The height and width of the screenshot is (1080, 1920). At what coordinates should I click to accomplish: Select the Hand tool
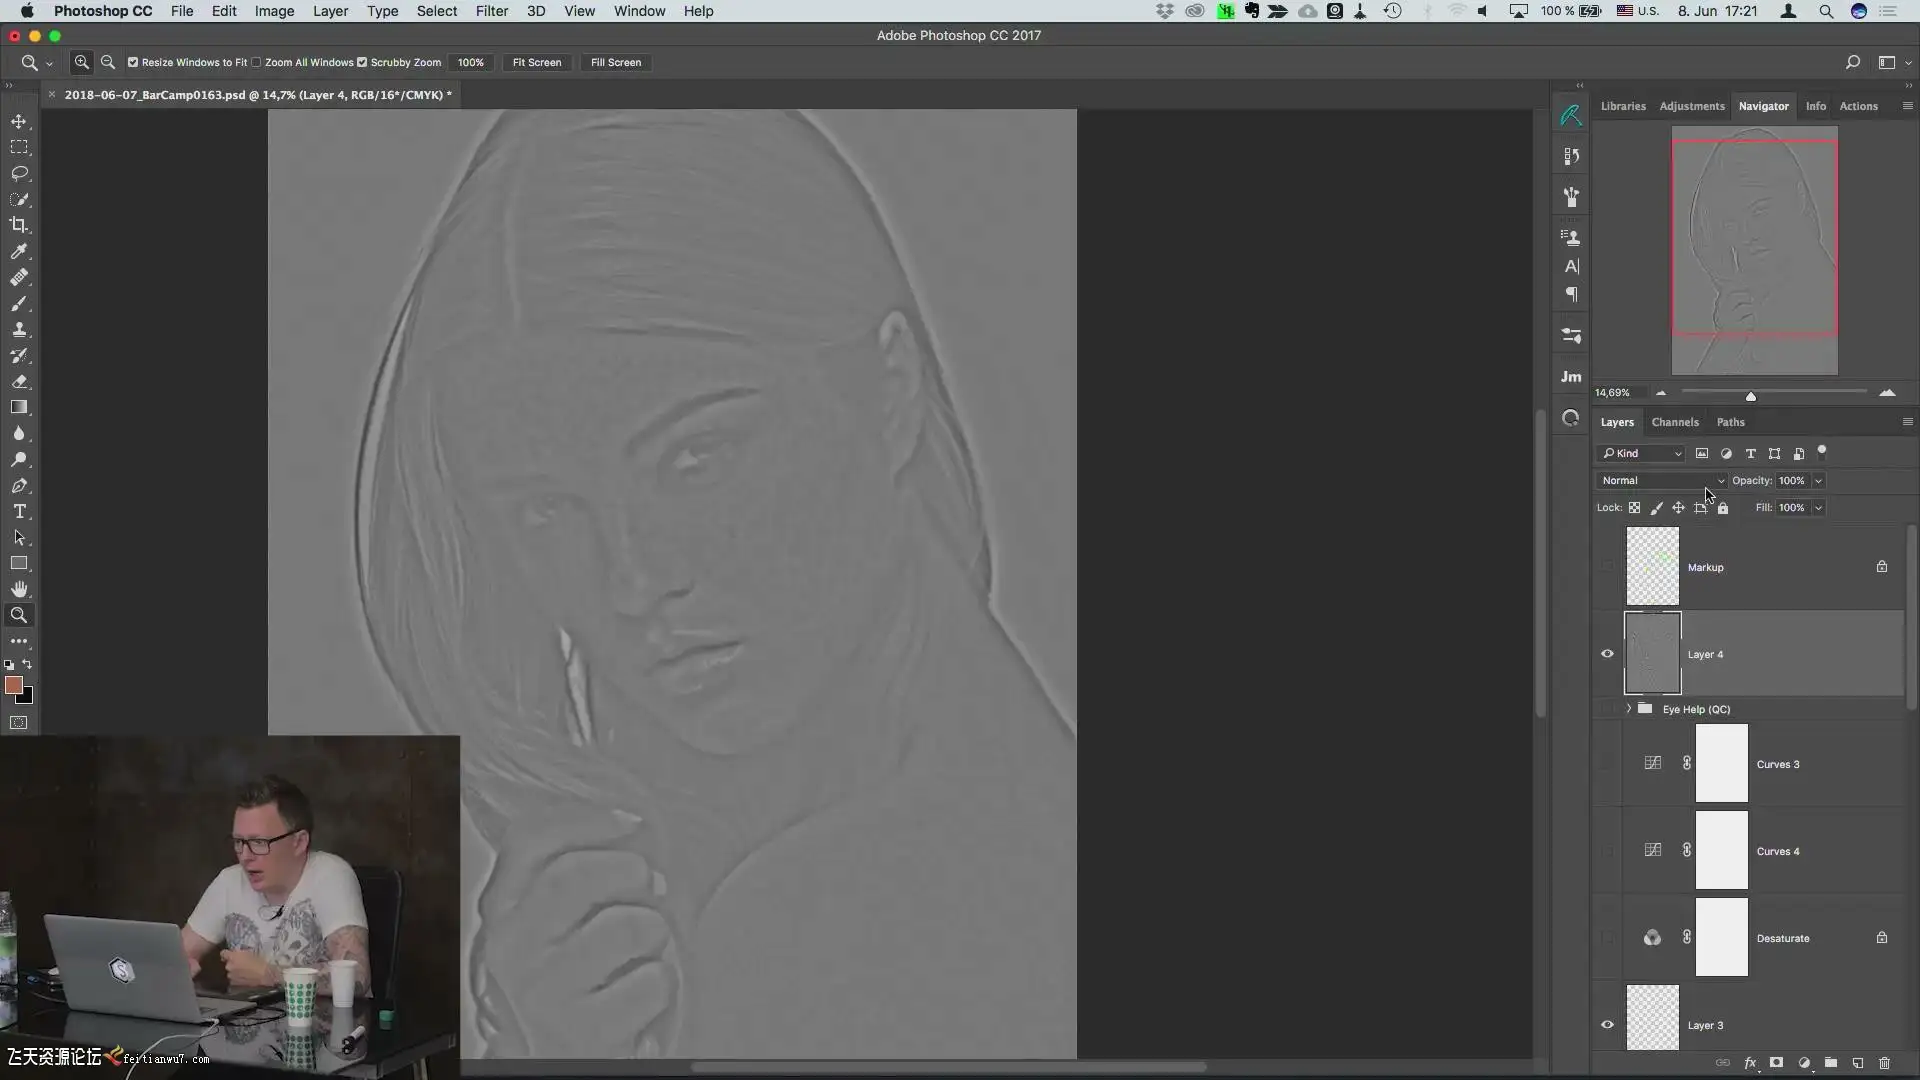[x=19, y=589]
